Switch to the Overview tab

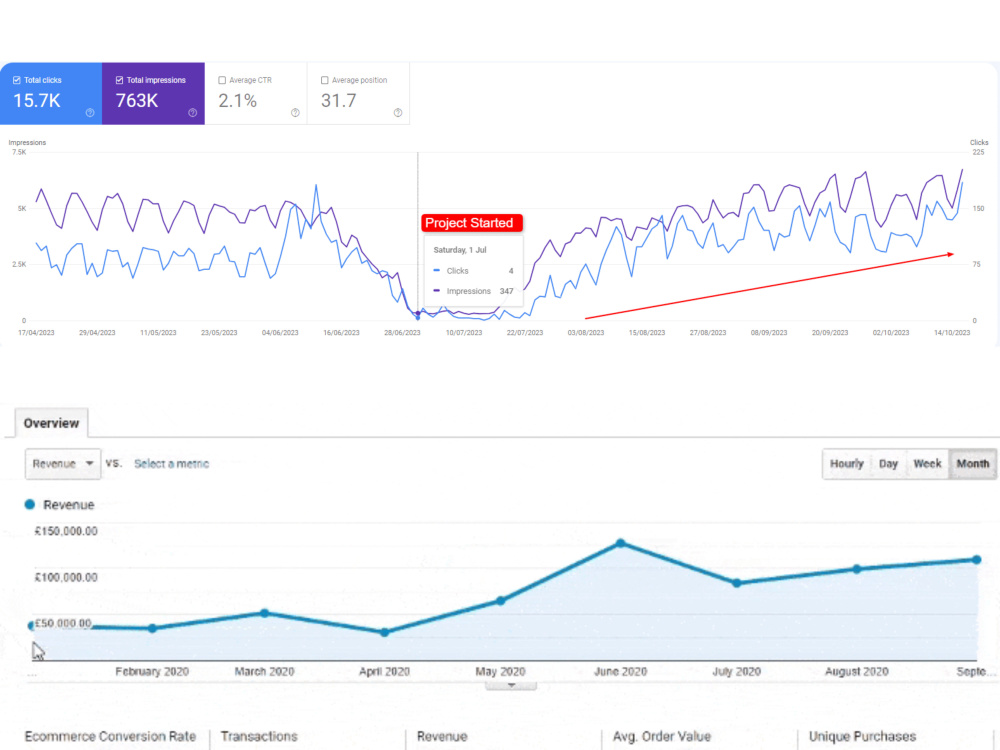click(x=52, y=423)
